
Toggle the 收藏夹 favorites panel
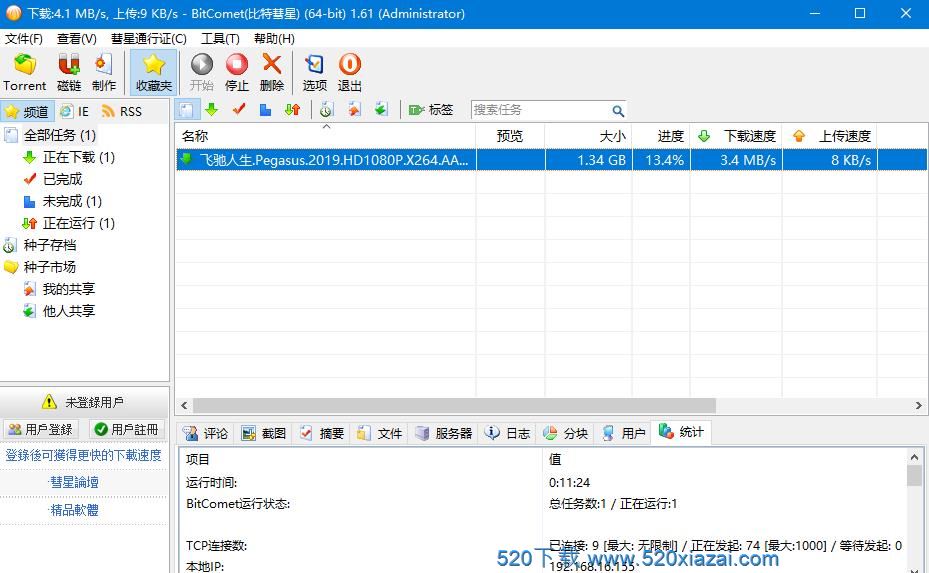(153, 72)
